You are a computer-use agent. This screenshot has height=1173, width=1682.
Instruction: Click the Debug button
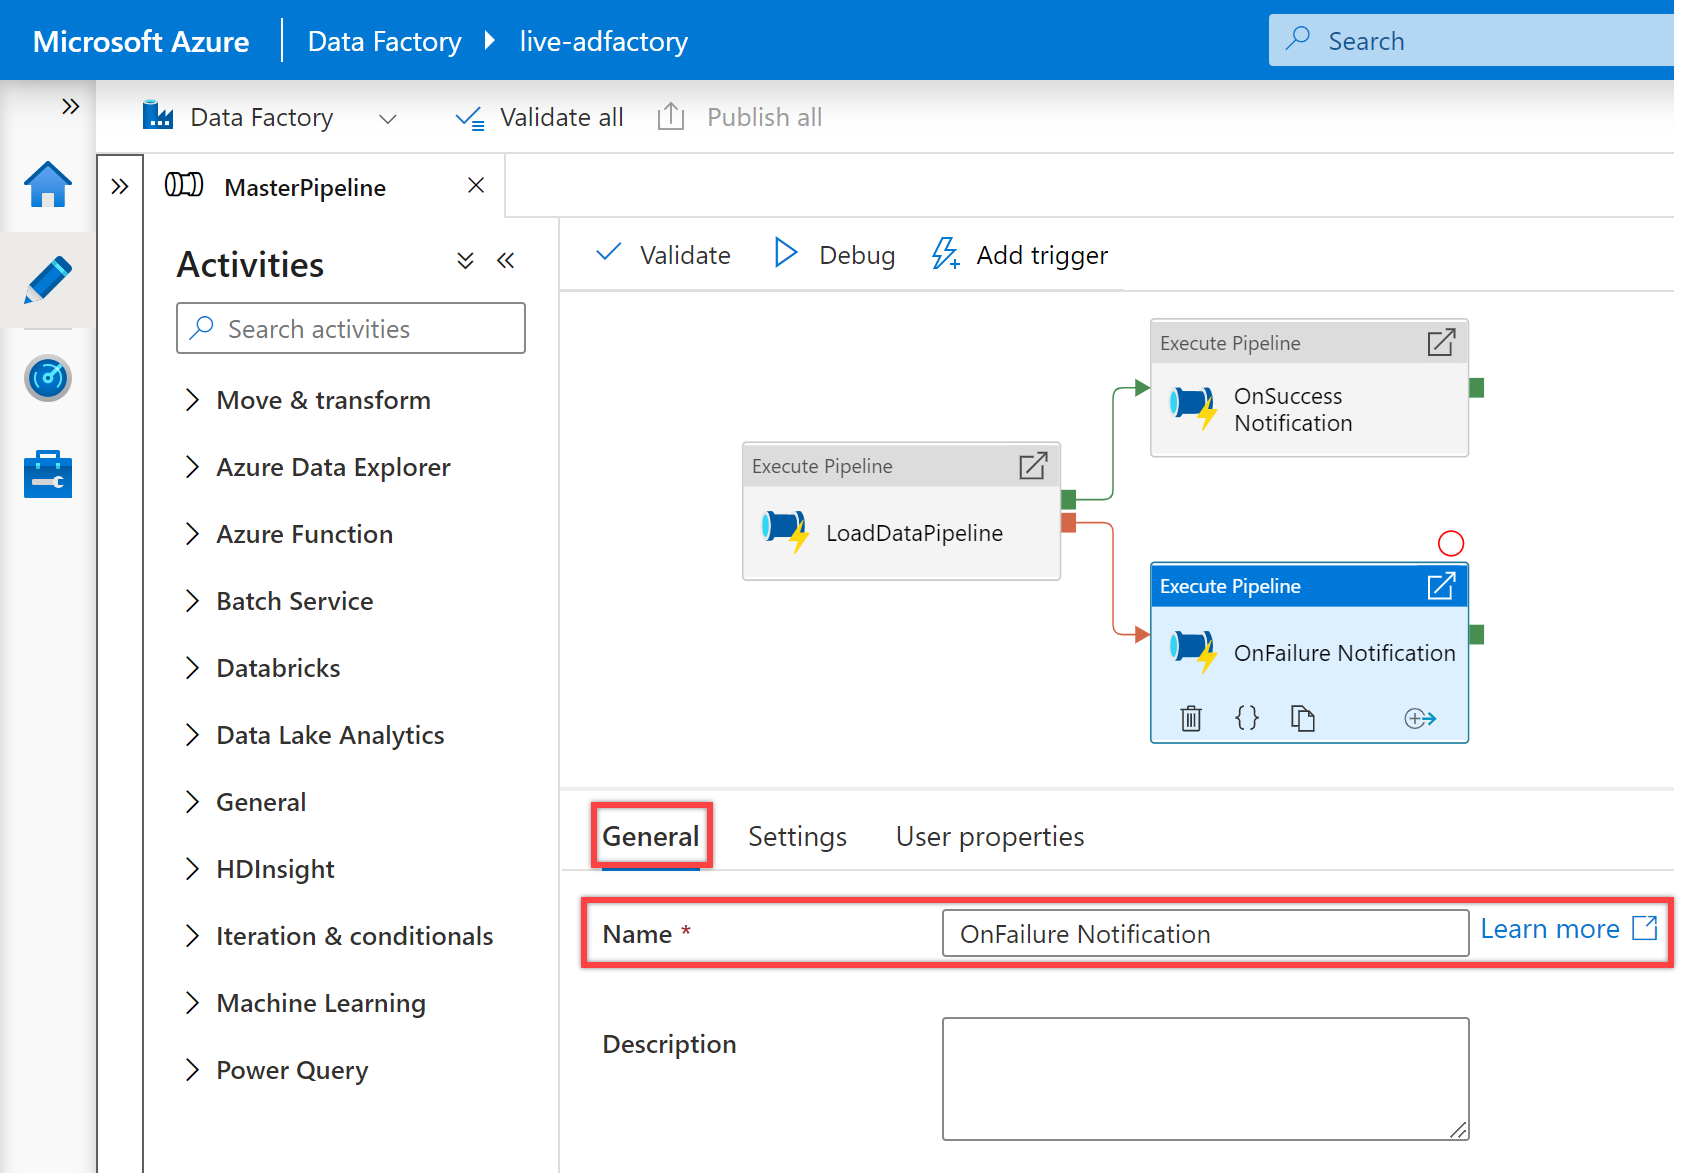coord(836,255)
